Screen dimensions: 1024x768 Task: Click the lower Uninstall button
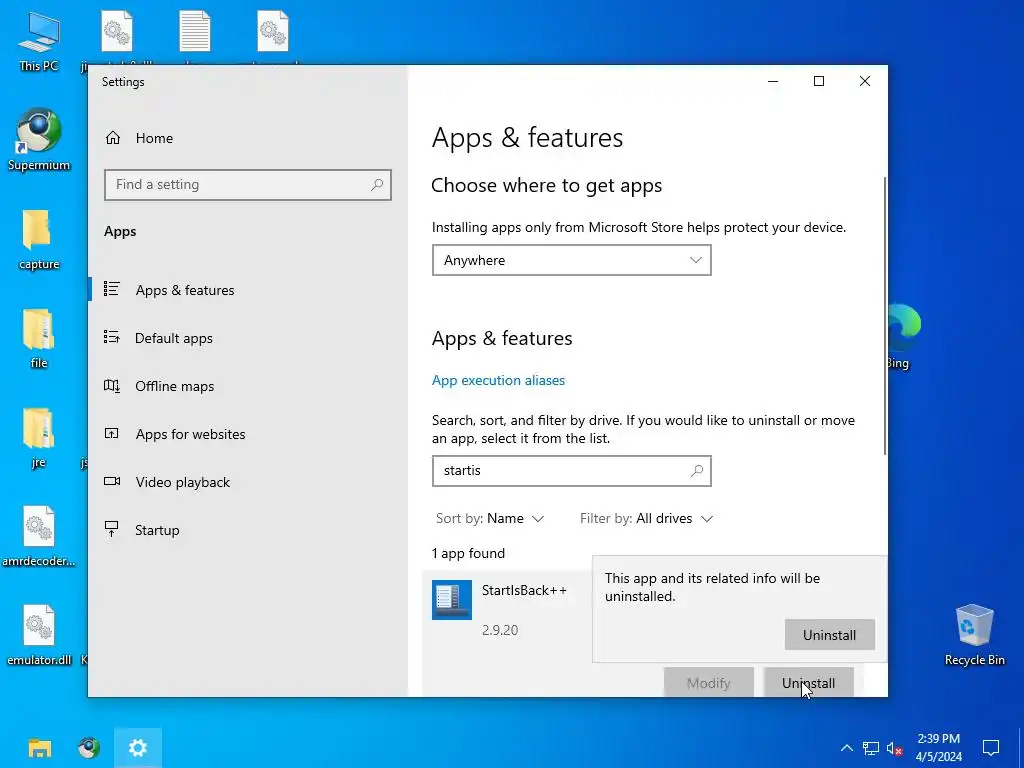tap(808, 682)
